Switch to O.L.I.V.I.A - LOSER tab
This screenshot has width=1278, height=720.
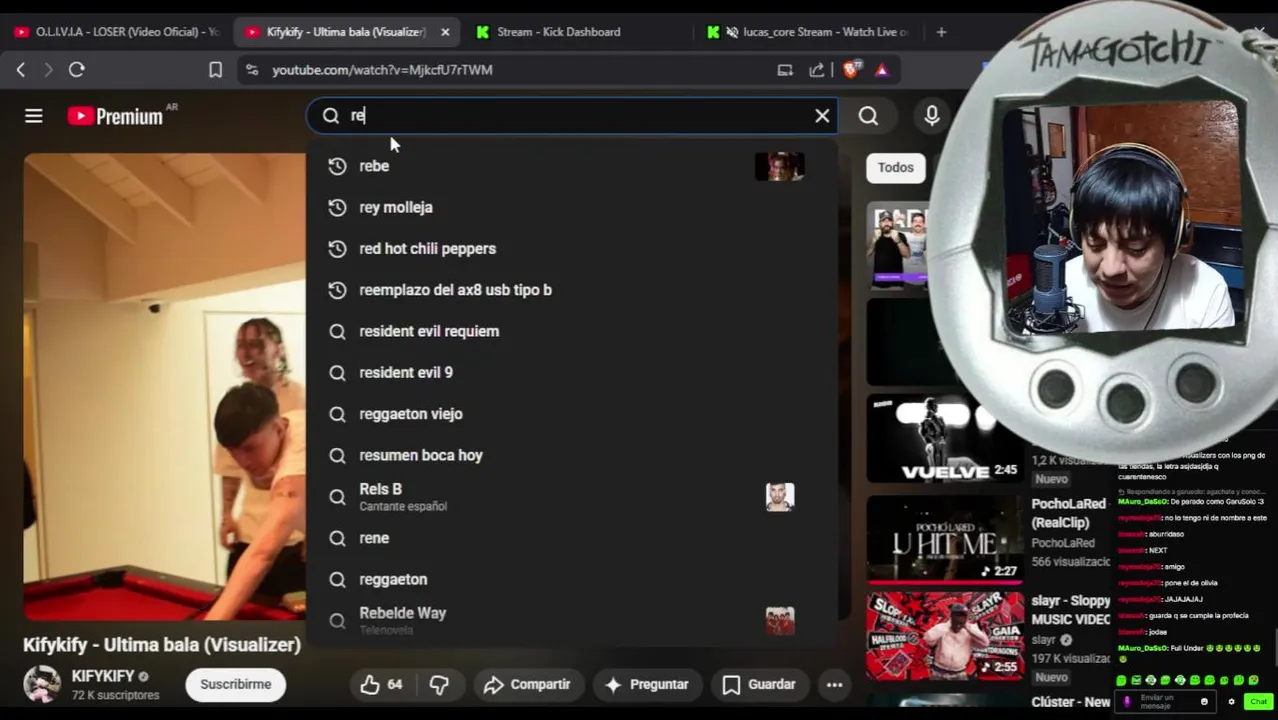[x=117, y=32]
